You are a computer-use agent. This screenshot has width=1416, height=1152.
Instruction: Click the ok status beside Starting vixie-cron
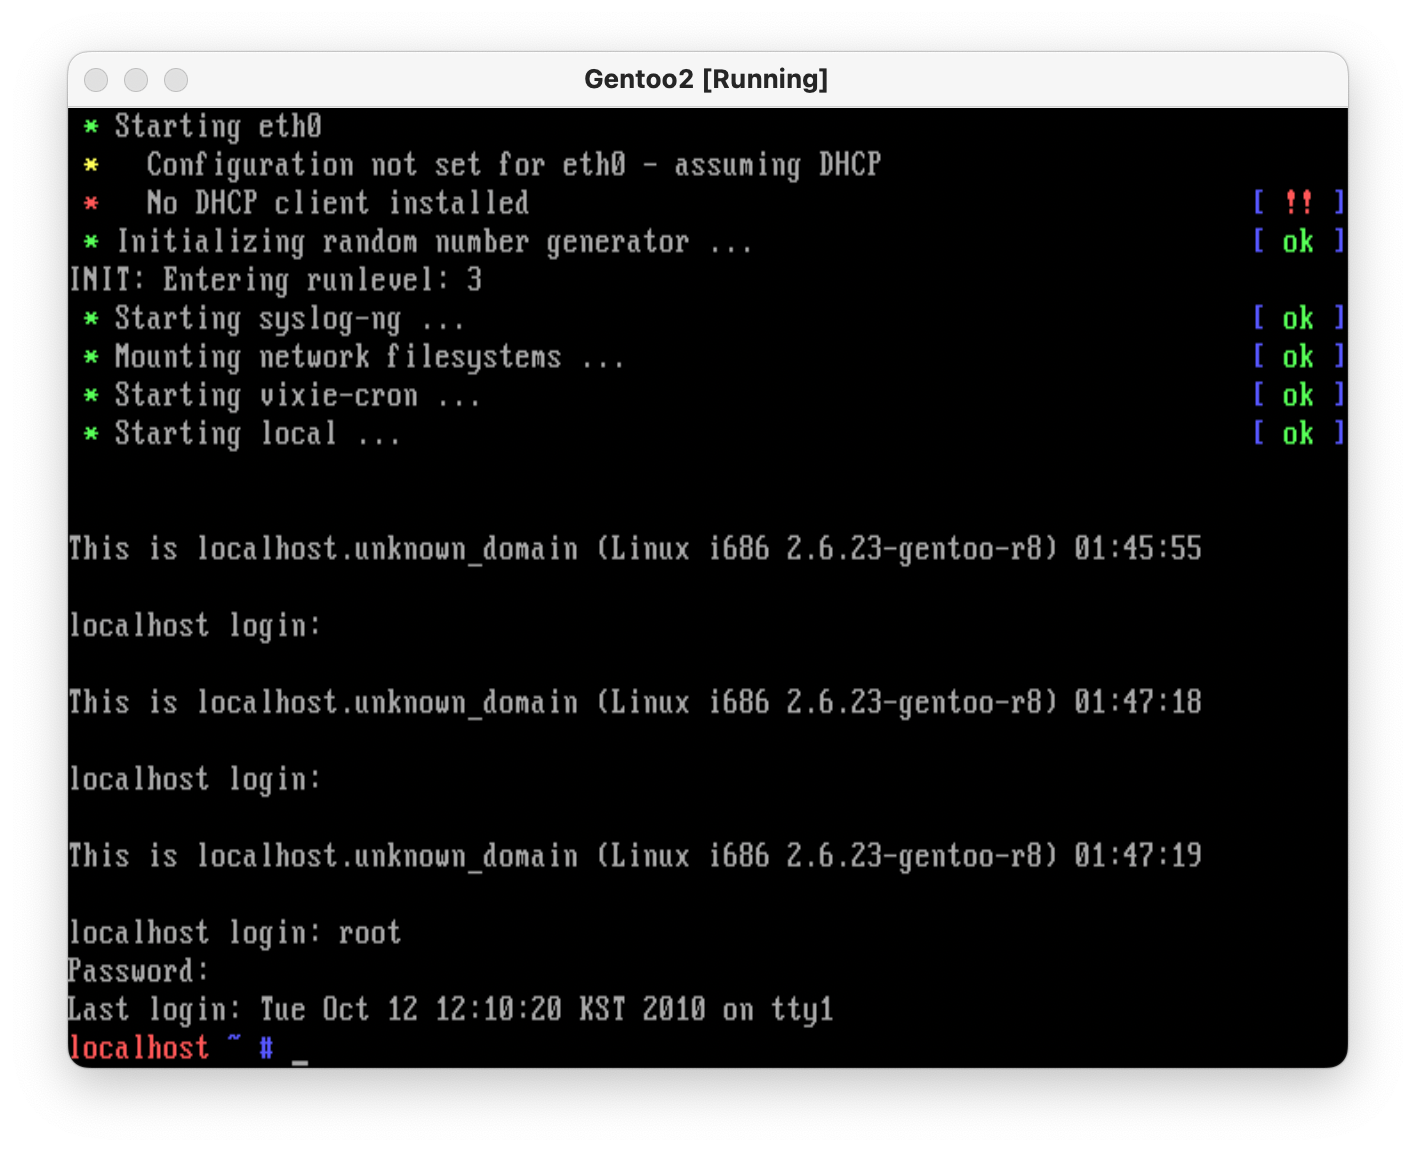point(1297,395)
